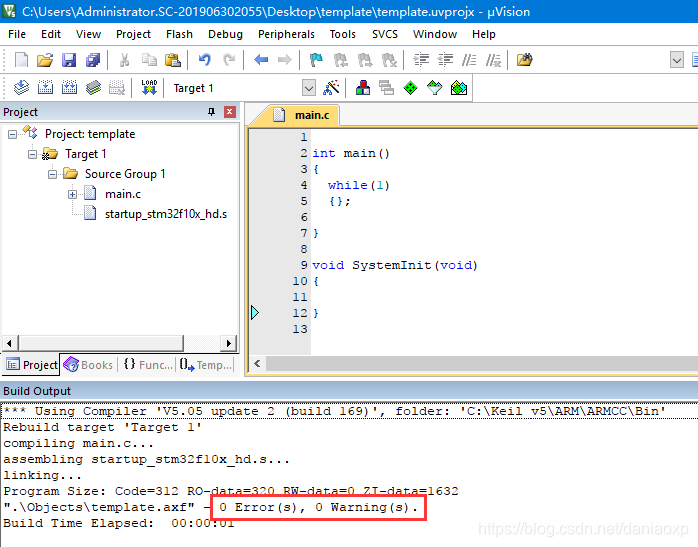Screen dimensions: 698x547
Task: Save the current file with the floppy icon
Action: (x=69, y=60)
